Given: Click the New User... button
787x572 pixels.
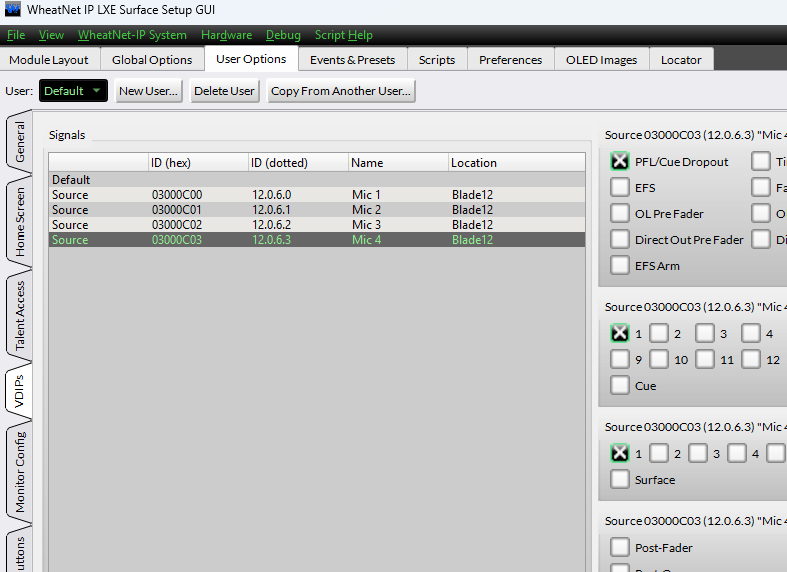Looking at the screenshot, I should tap(149, 91).
